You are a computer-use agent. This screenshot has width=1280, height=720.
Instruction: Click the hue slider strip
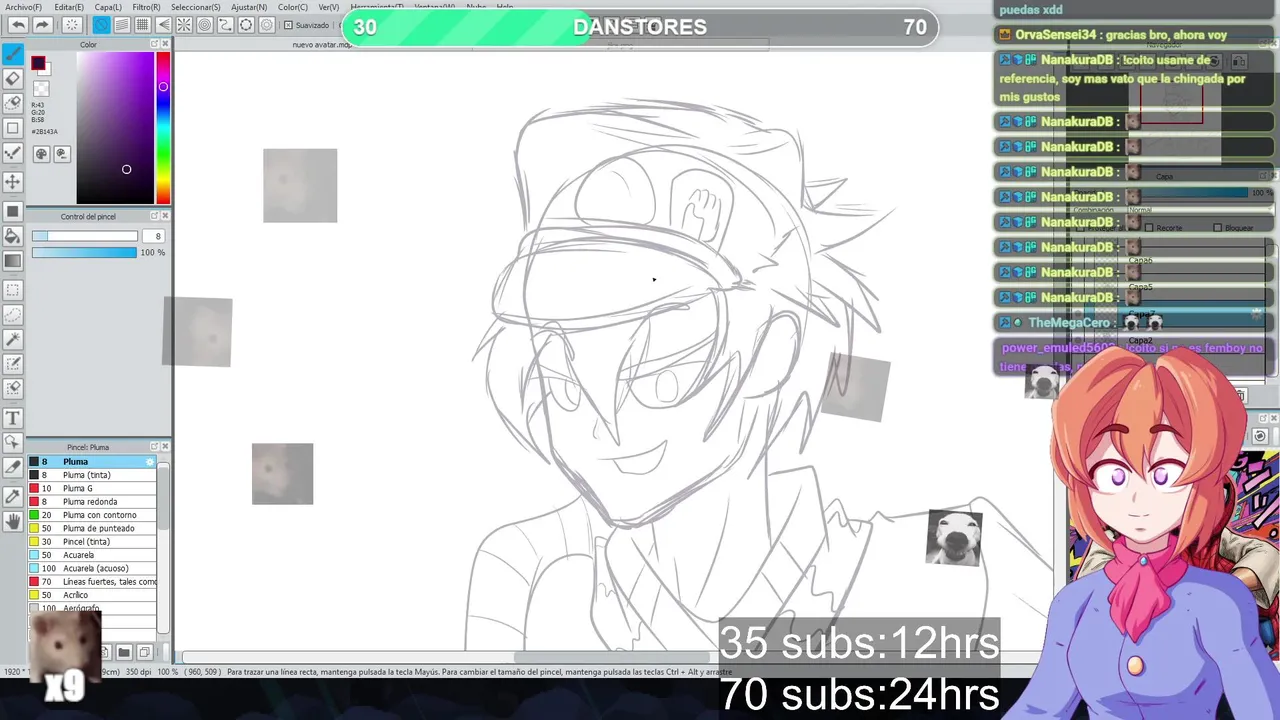[x=163, y=128]
